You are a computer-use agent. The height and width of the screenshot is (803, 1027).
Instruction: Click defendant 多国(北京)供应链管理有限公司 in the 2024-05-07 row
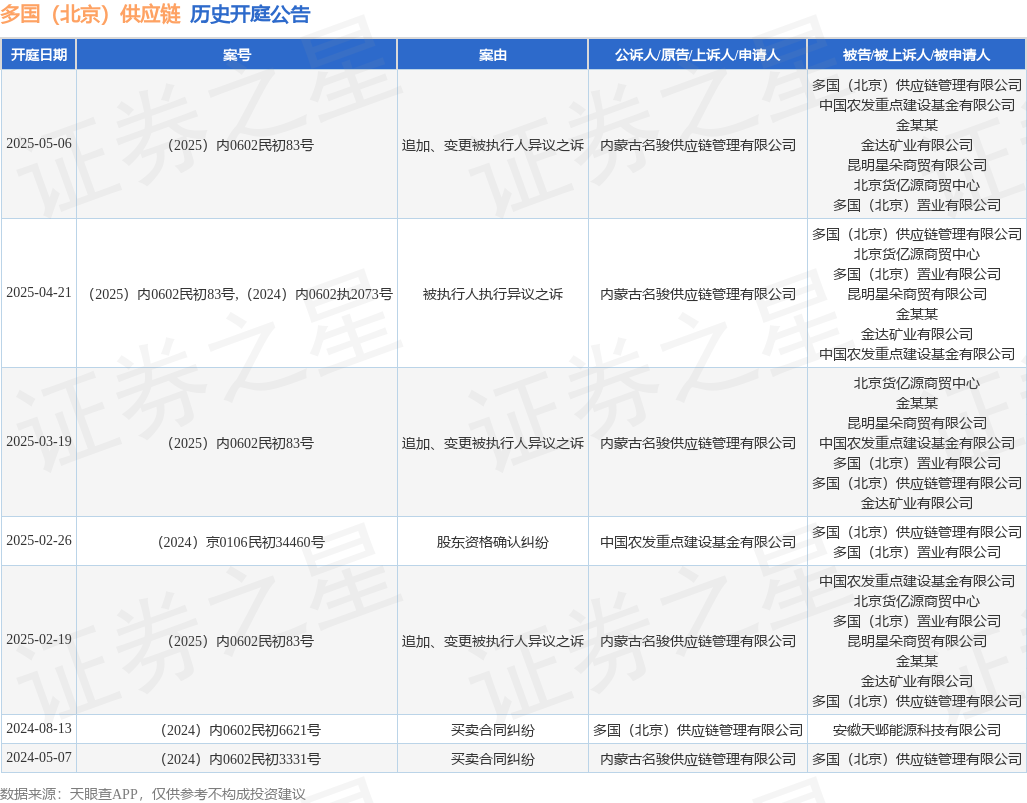pos(916,759)
